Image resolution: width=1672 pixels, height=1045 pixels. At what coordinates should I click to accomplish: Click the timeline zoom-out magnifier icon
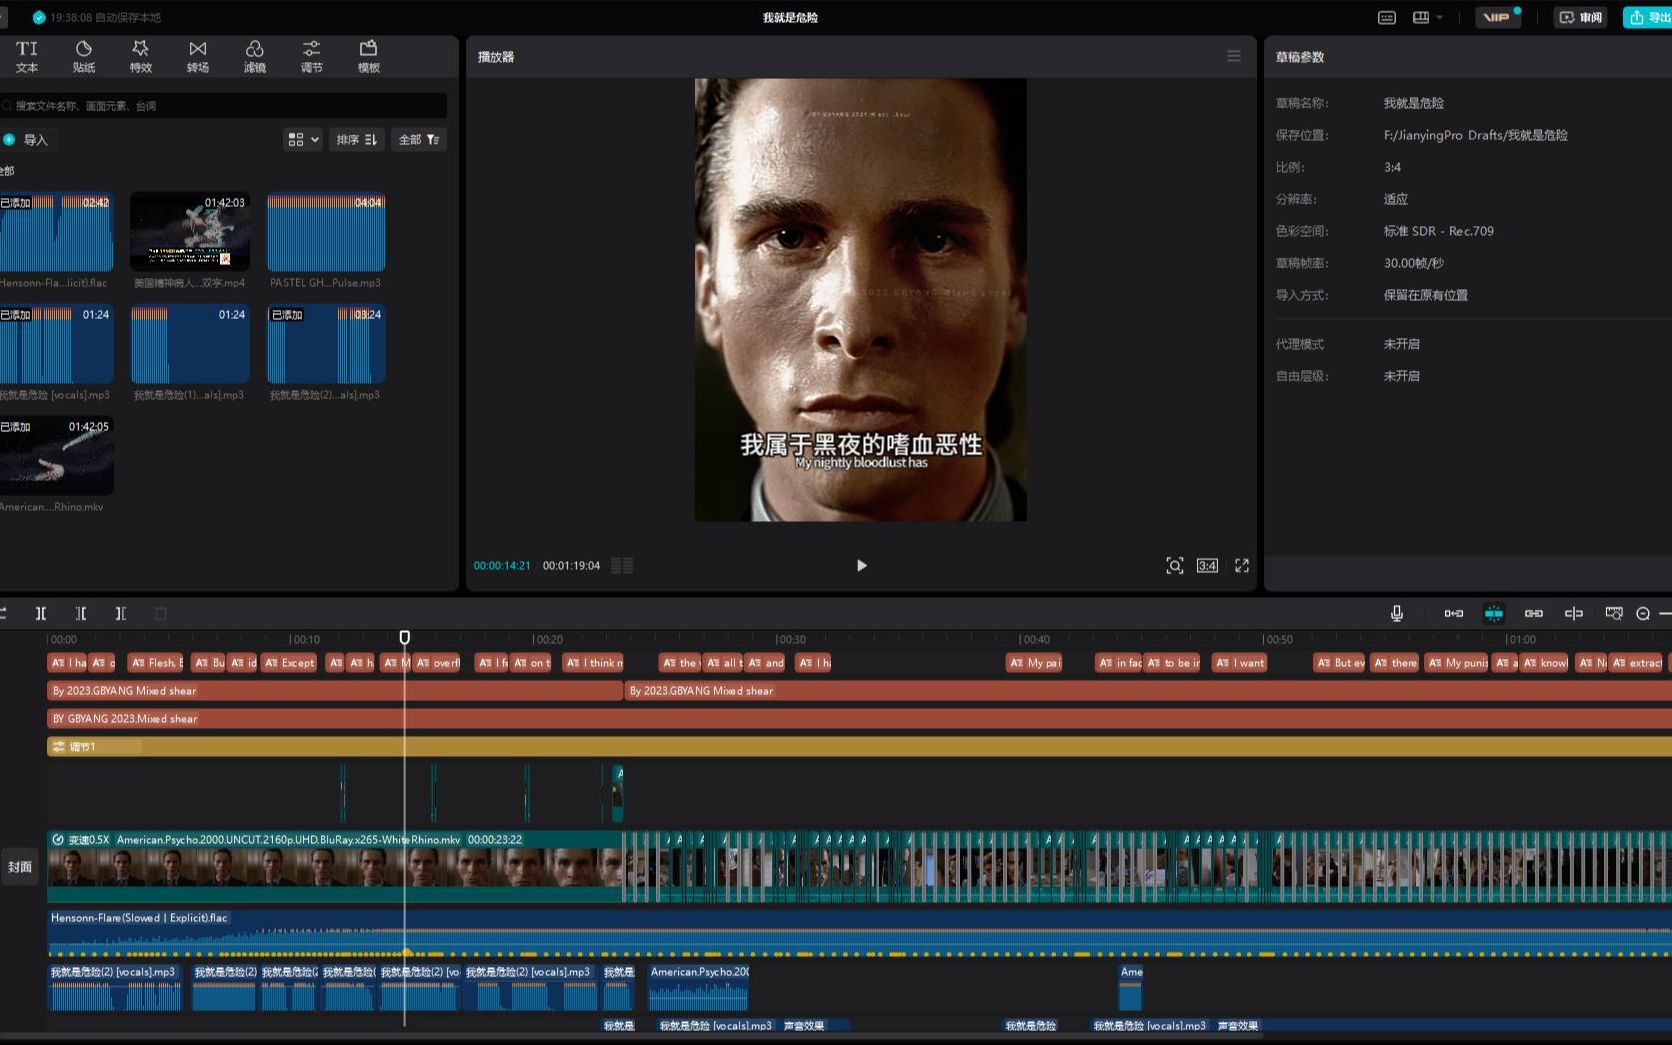[x=1642, y=613]
